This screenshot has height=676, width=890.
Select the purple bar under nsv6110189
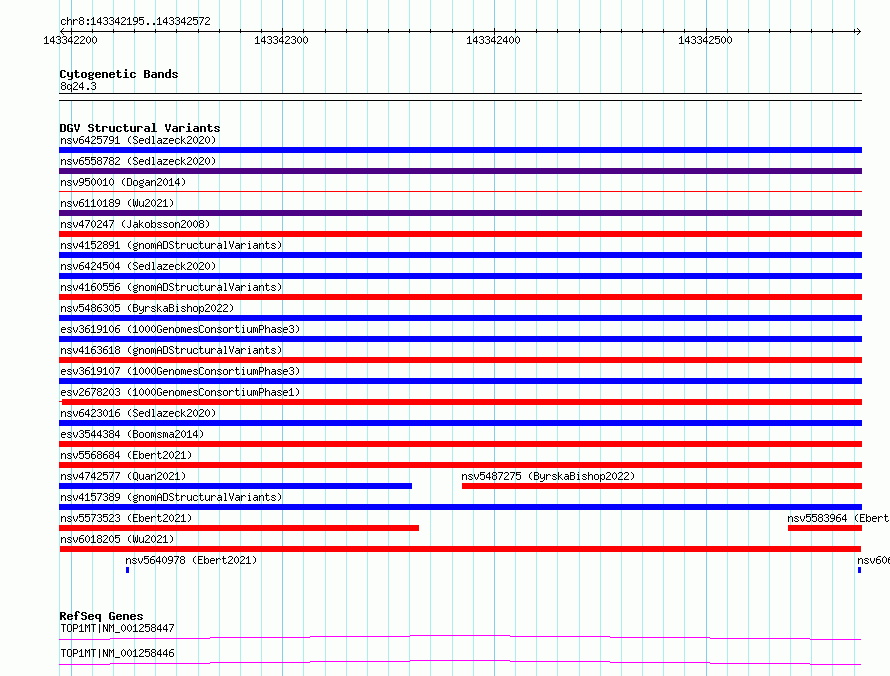click(x=460, y=213)
